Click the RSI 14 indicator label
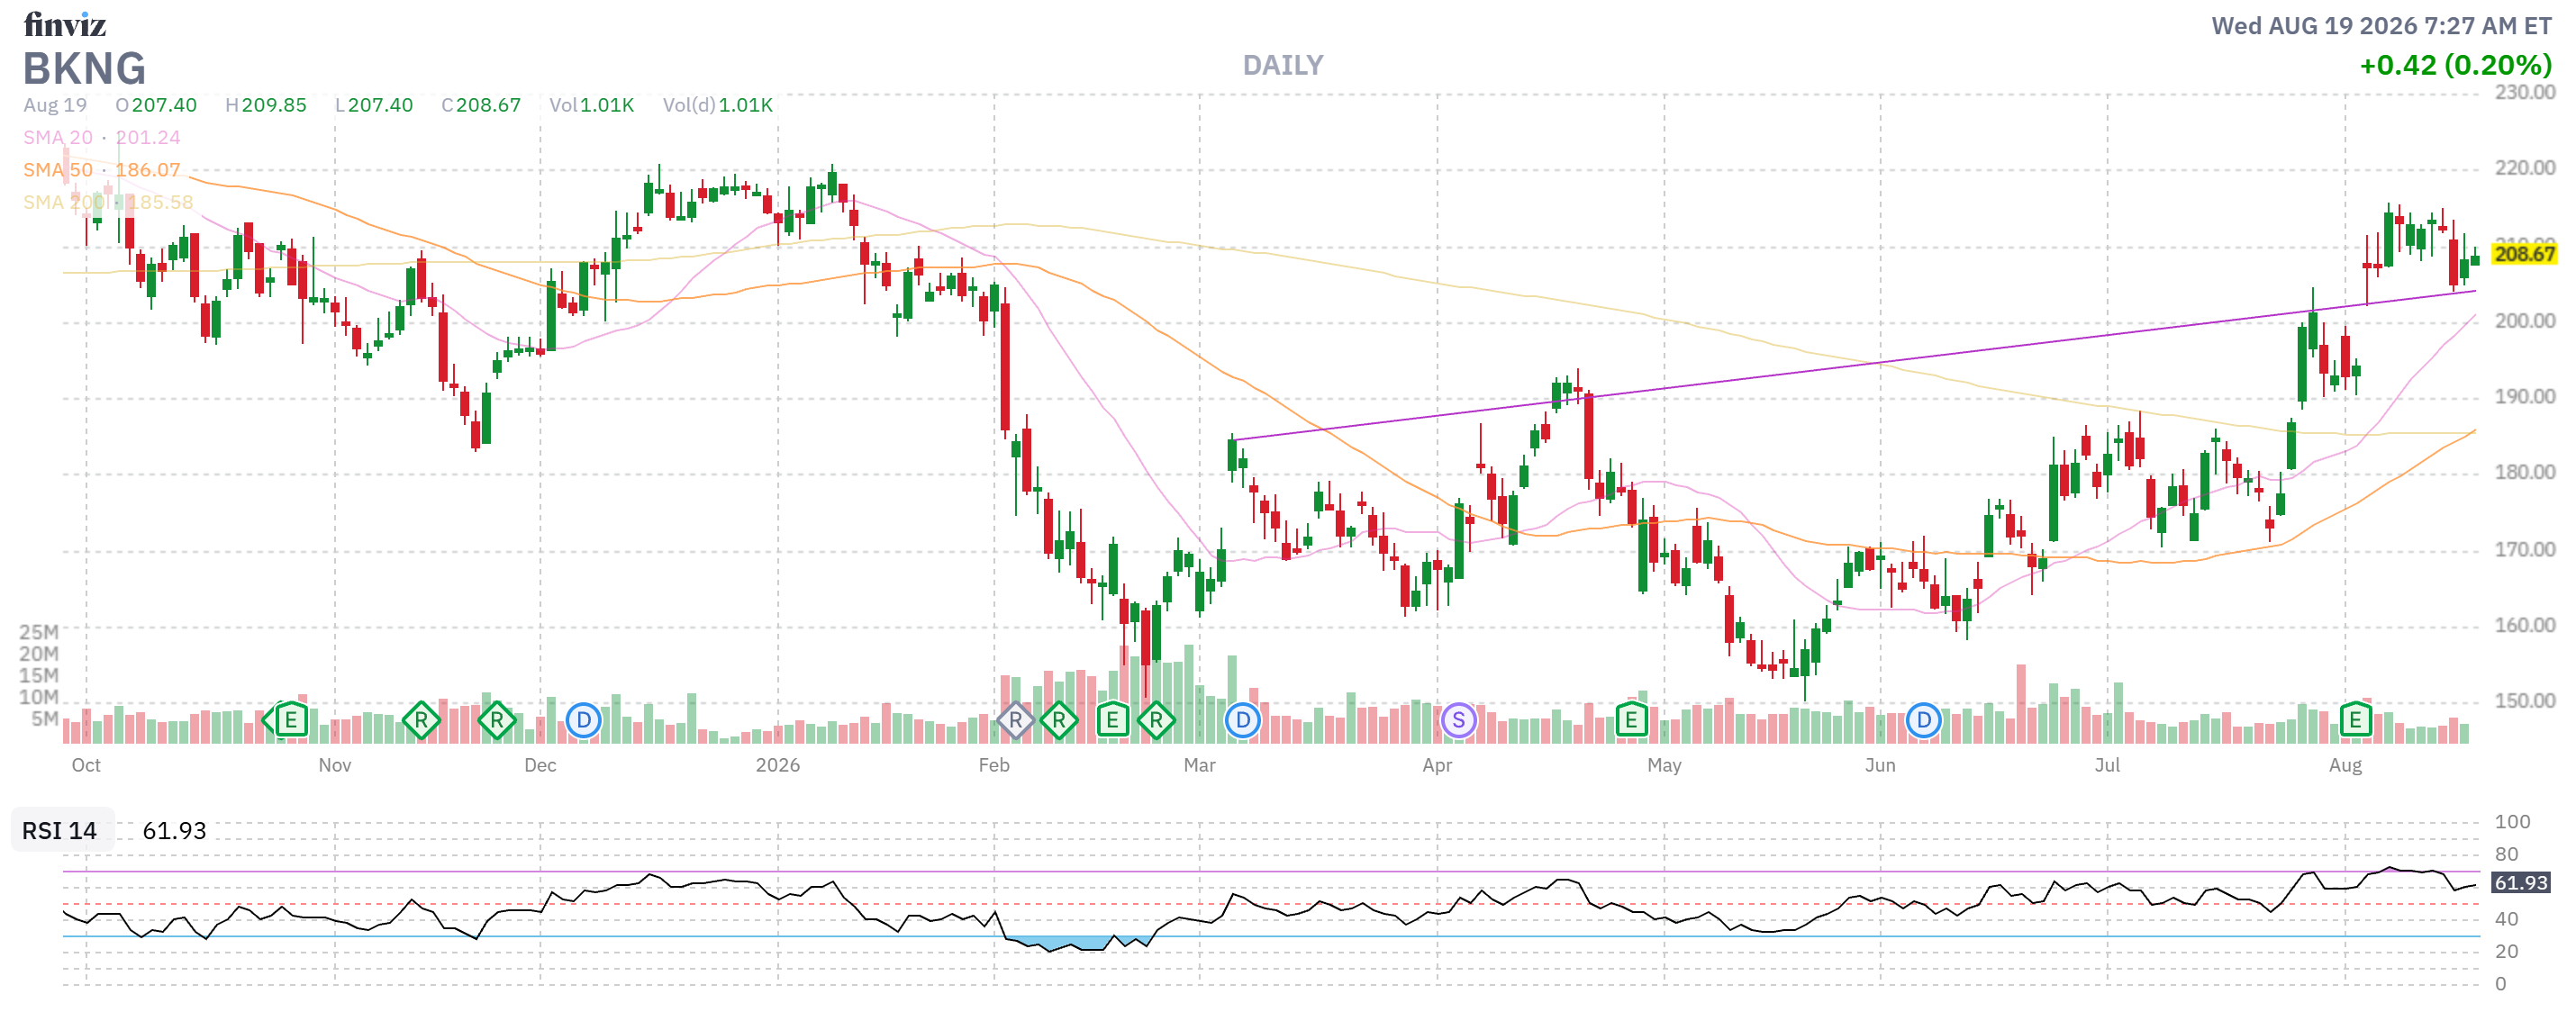 (60, 831)
